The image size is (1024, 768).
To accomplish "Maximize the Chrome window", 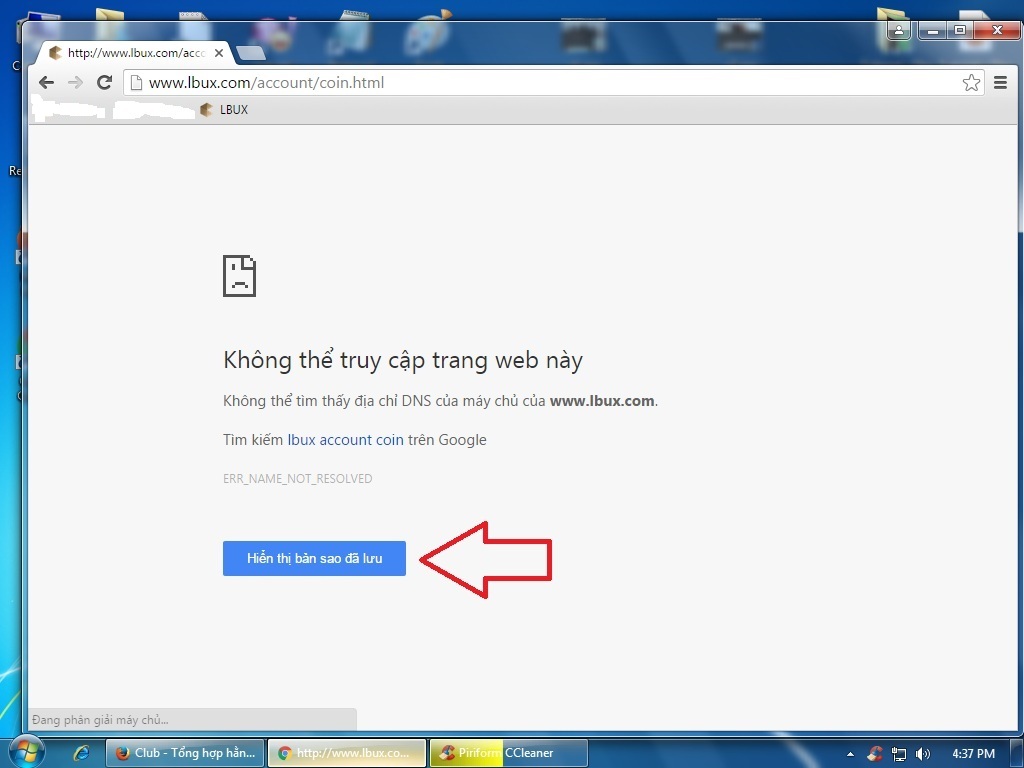I will pos(960,30).
